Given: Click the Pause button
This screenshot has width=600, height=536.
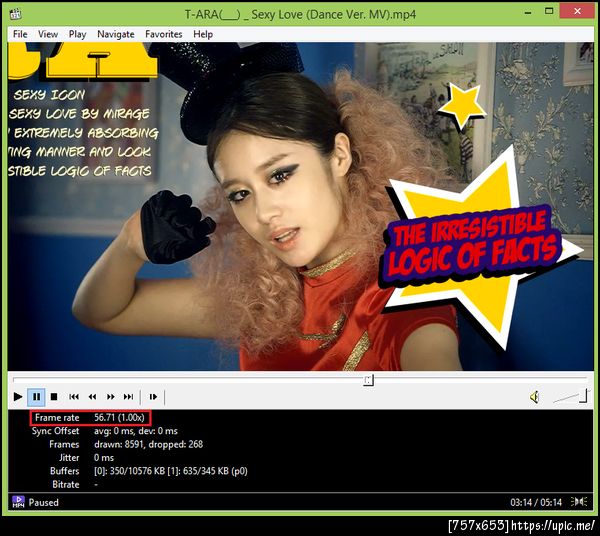Looking at the screenshot, I should point(36,397).
